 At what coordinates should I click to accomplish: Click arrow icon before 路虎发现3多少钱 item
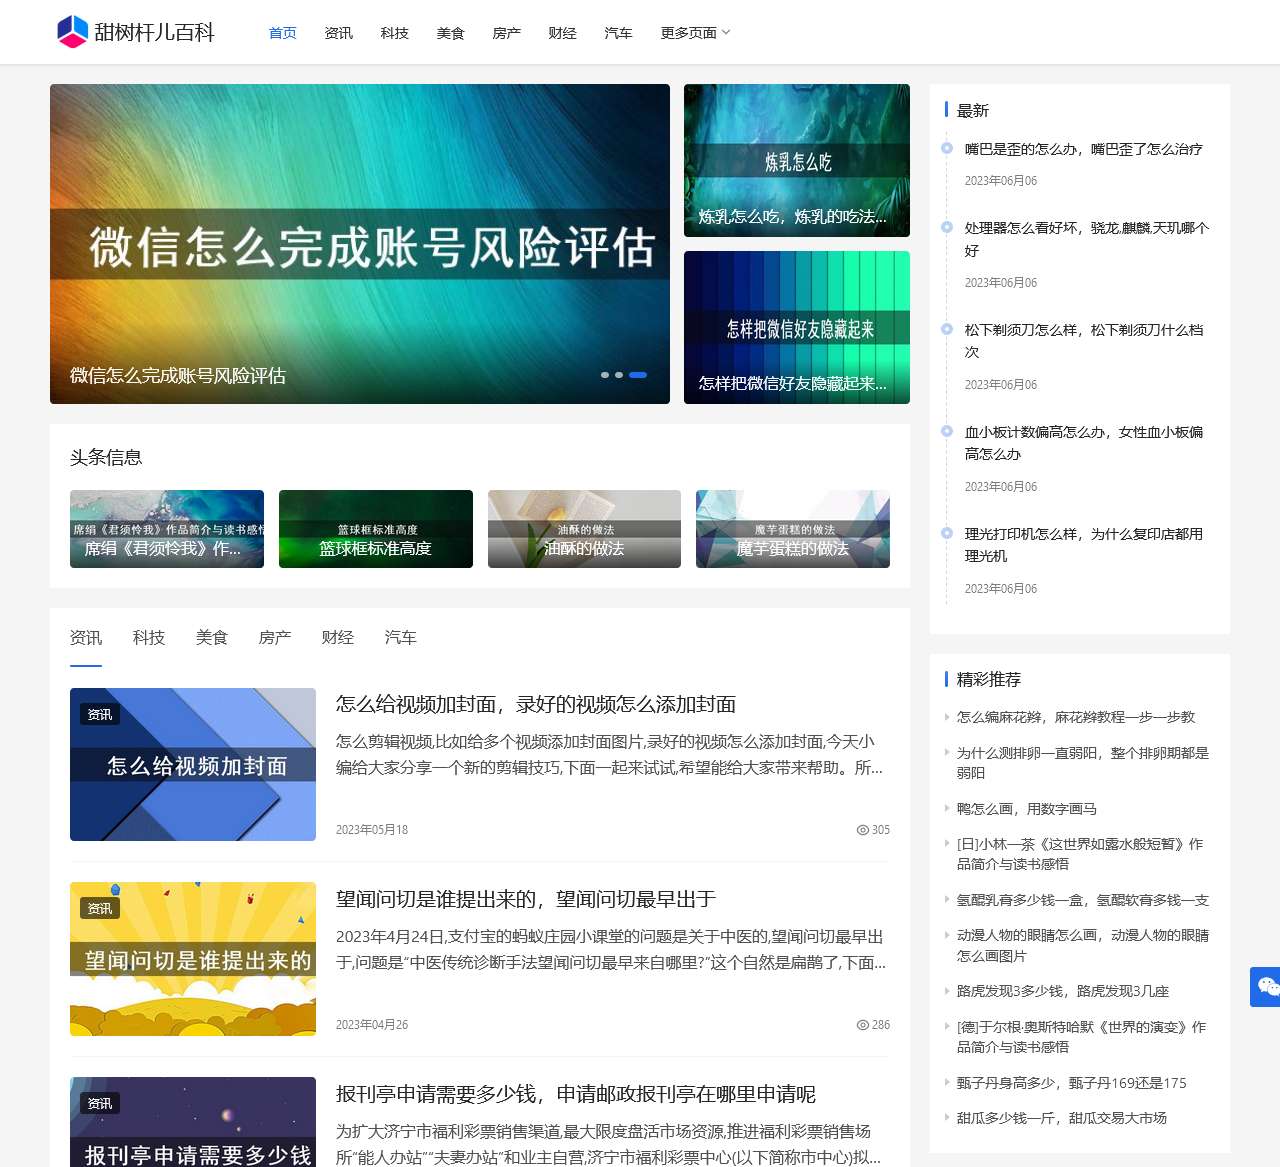[x=948, y=991]
